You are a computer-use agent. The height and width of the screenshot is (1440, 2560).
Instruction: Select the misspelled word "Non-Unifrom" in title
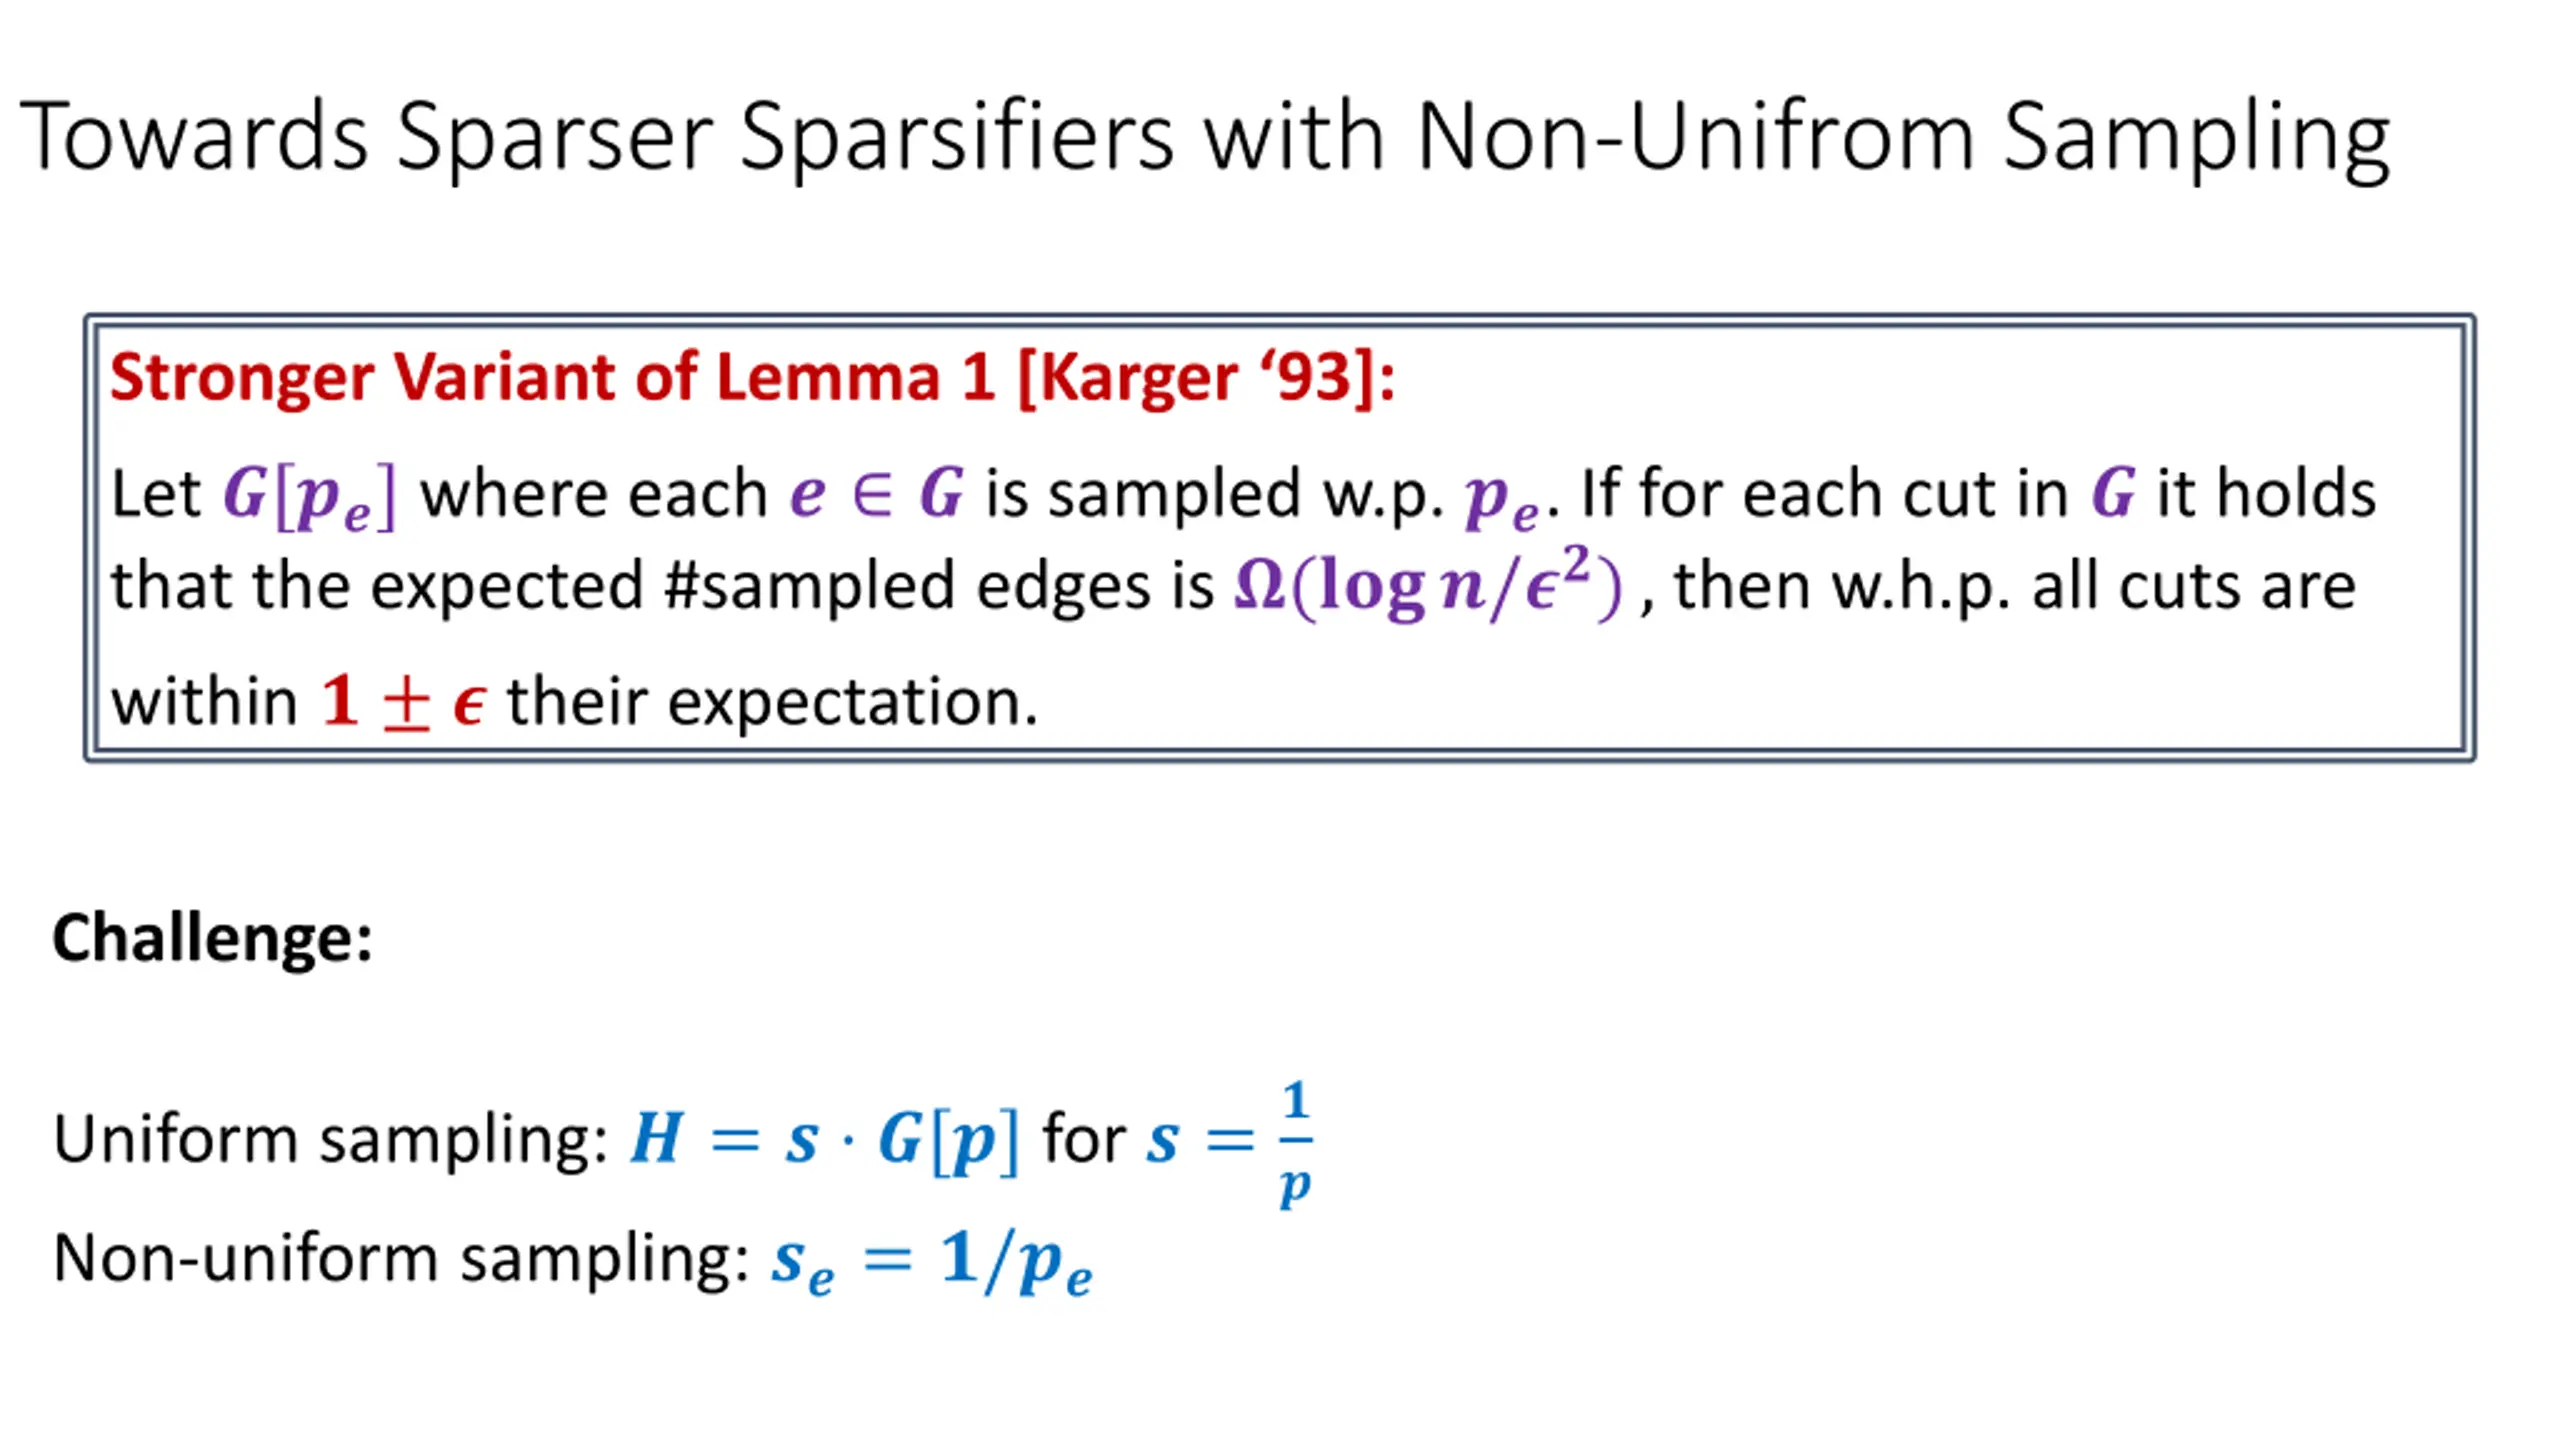1694,136
